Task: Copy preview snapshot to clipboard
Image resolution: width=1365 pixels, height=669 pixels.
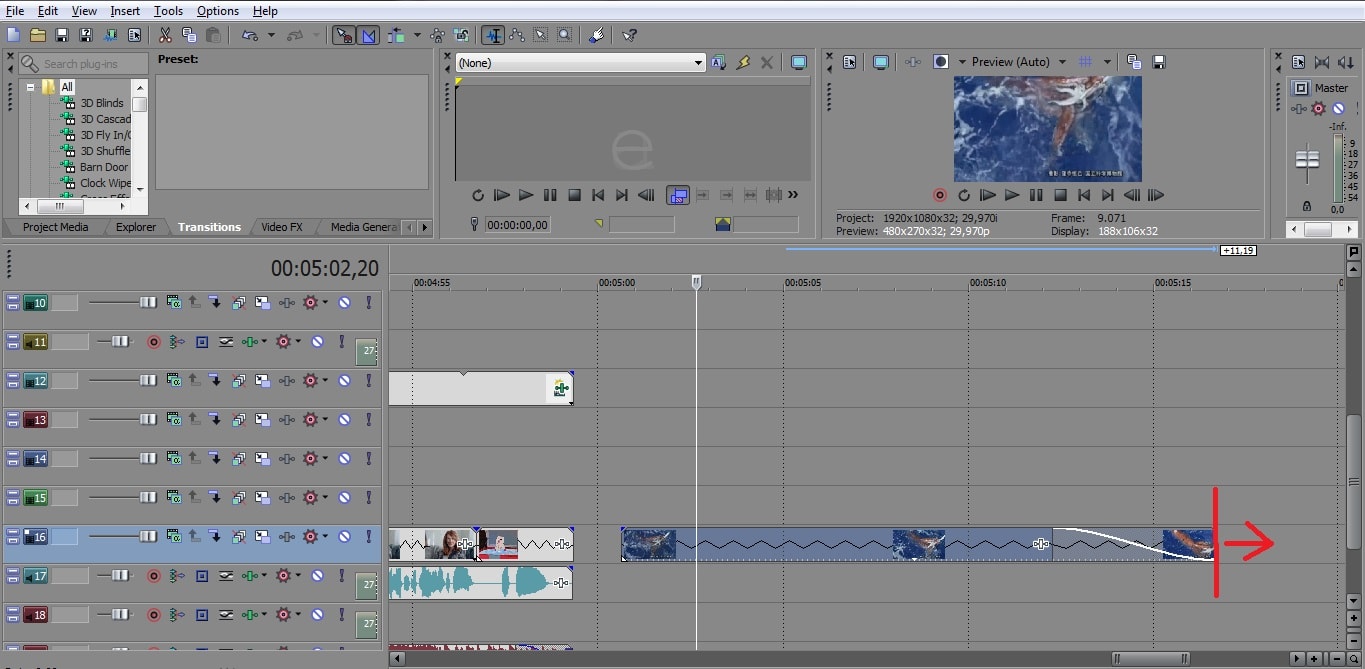Action: 1134,62
